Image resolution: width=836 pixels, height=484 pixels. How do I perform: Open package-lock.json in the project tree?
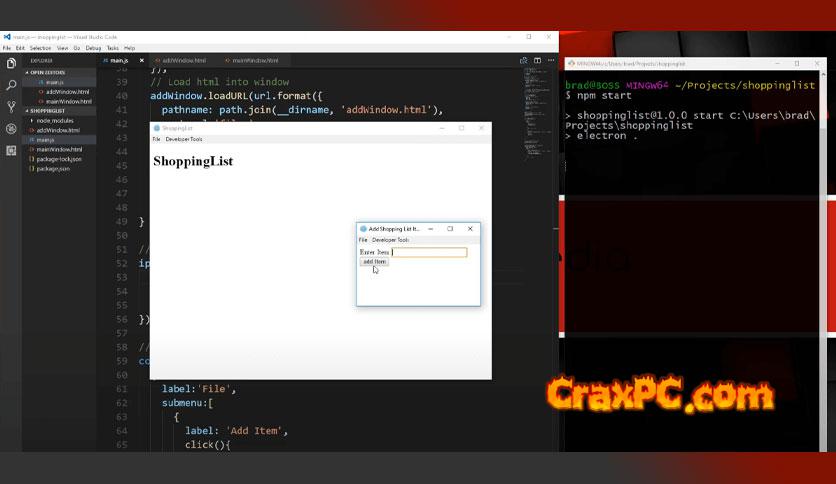coord(59,159)
